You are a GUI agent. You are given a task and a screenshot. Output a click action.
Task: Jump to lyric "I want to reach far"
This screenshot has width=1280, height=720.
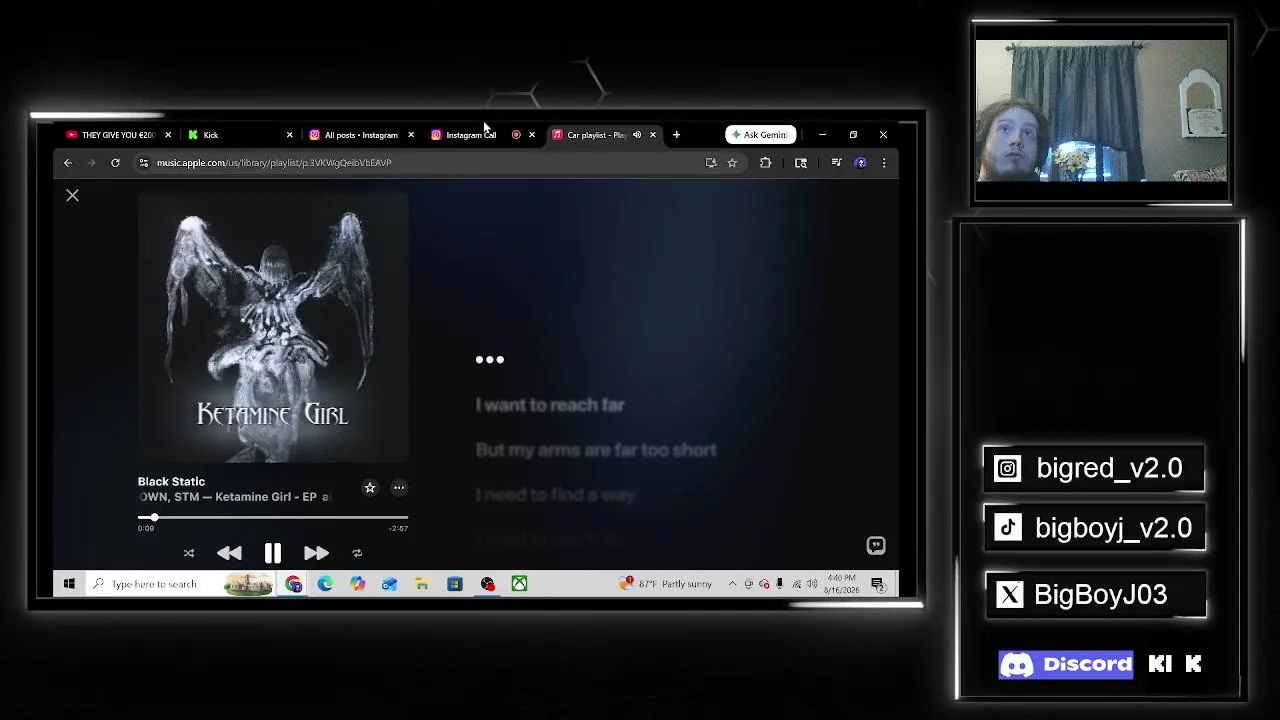[x=550, y=405]
